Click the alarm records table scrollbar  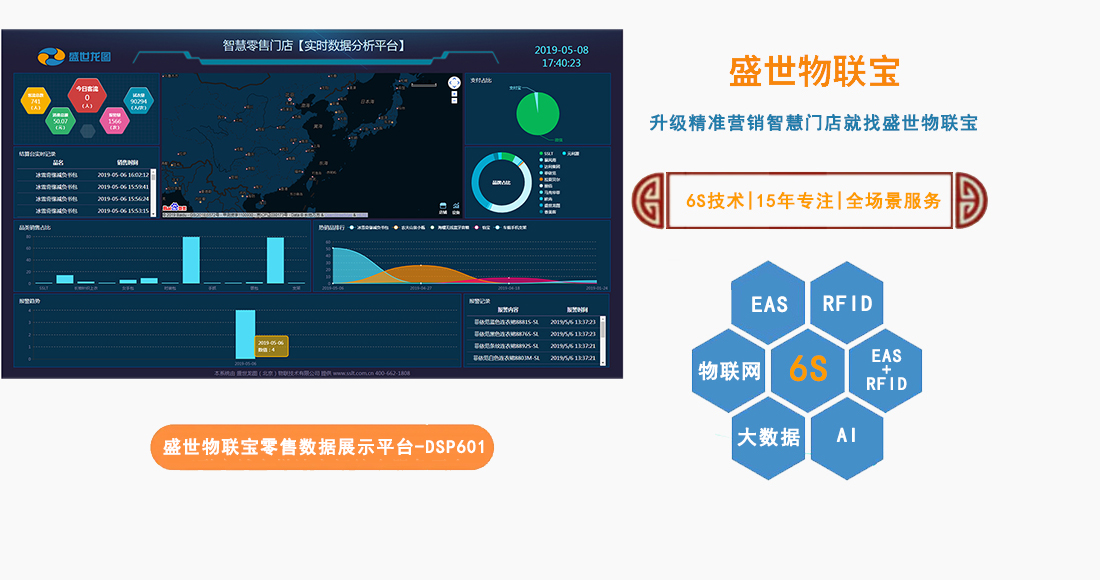click(x=603, y=340)
